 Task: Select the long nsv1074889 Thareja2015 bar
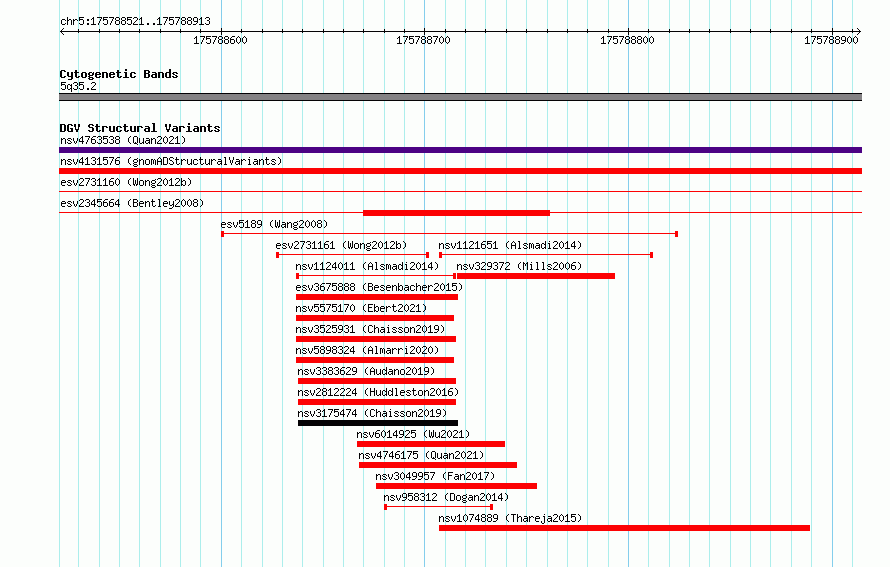(x=624, y=528)
